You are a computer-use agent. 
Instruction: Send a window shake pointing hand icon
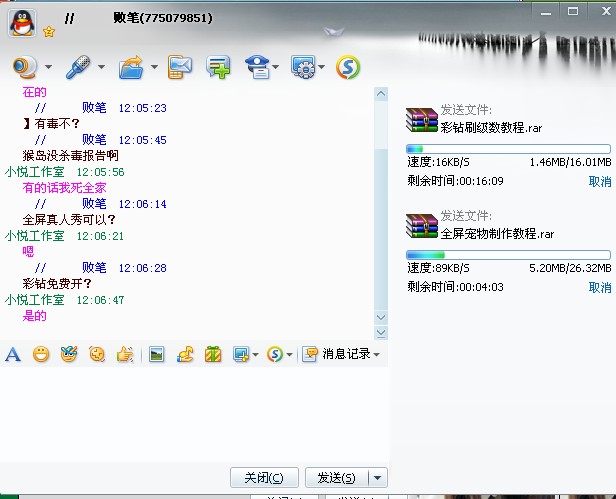click(x=125, y=354)
